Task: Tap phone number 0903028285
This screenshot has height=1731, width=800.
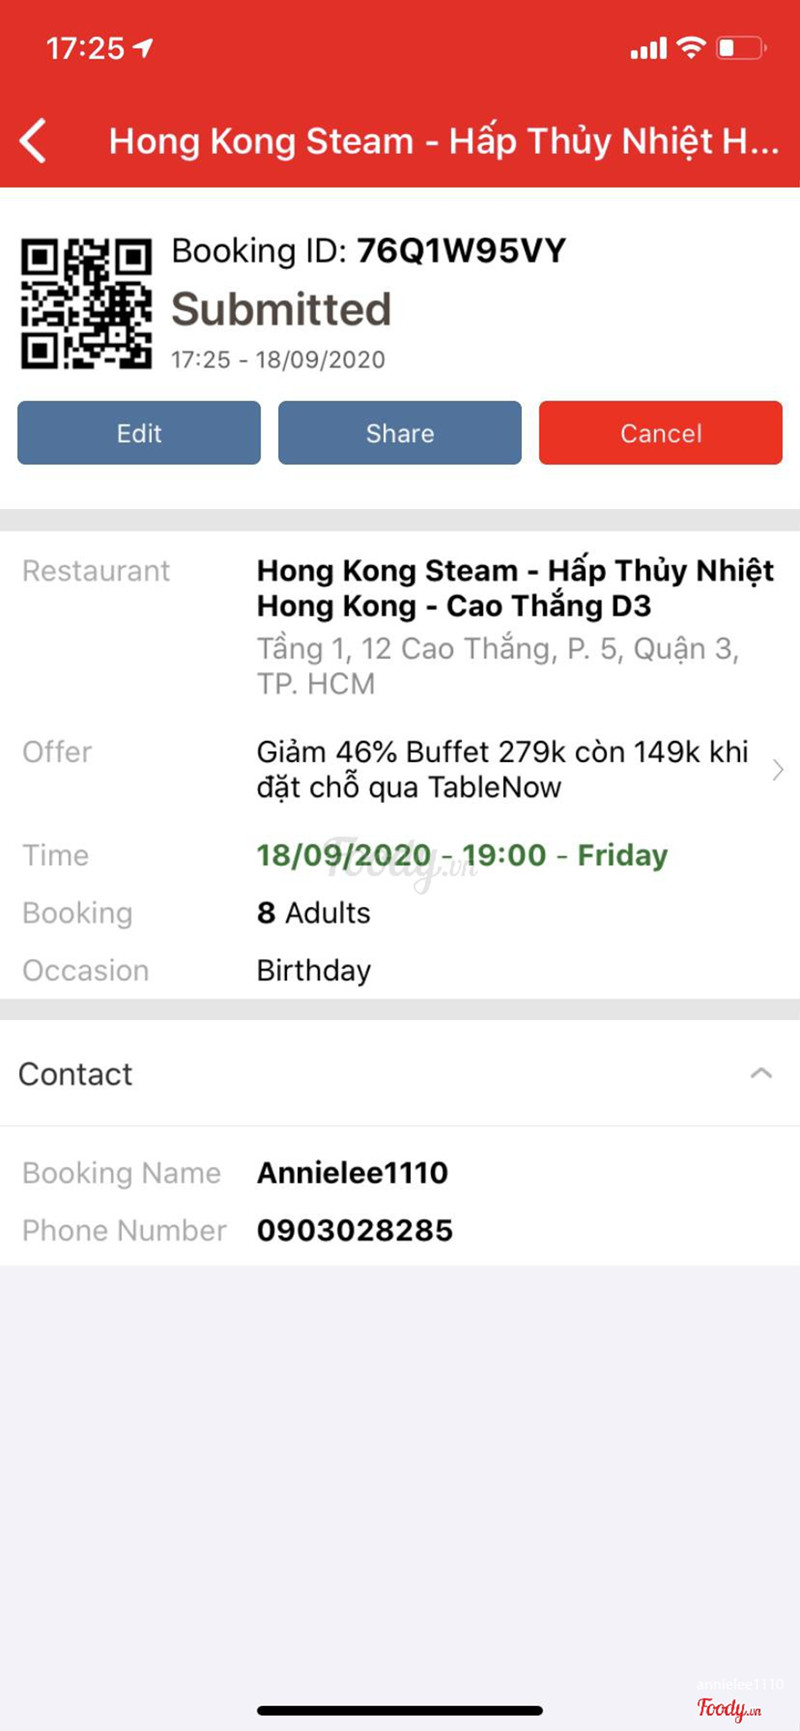Action: [x=355, y=1230]
